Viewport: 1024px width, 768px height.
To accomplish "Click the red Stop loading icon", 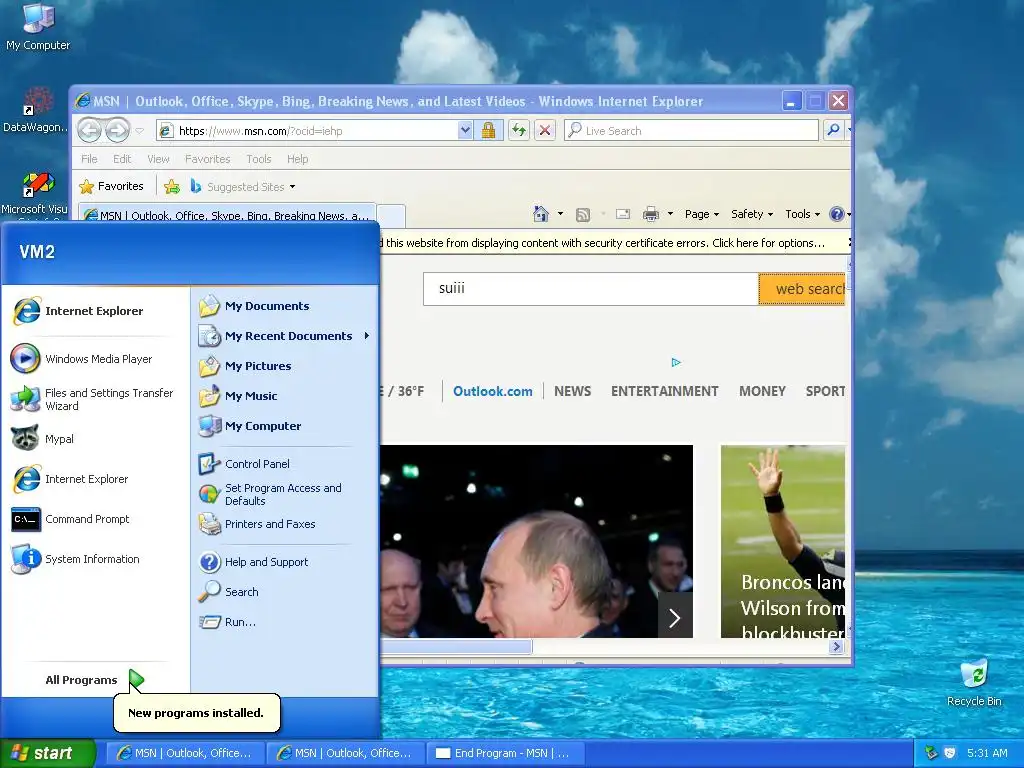I will 544,131.
